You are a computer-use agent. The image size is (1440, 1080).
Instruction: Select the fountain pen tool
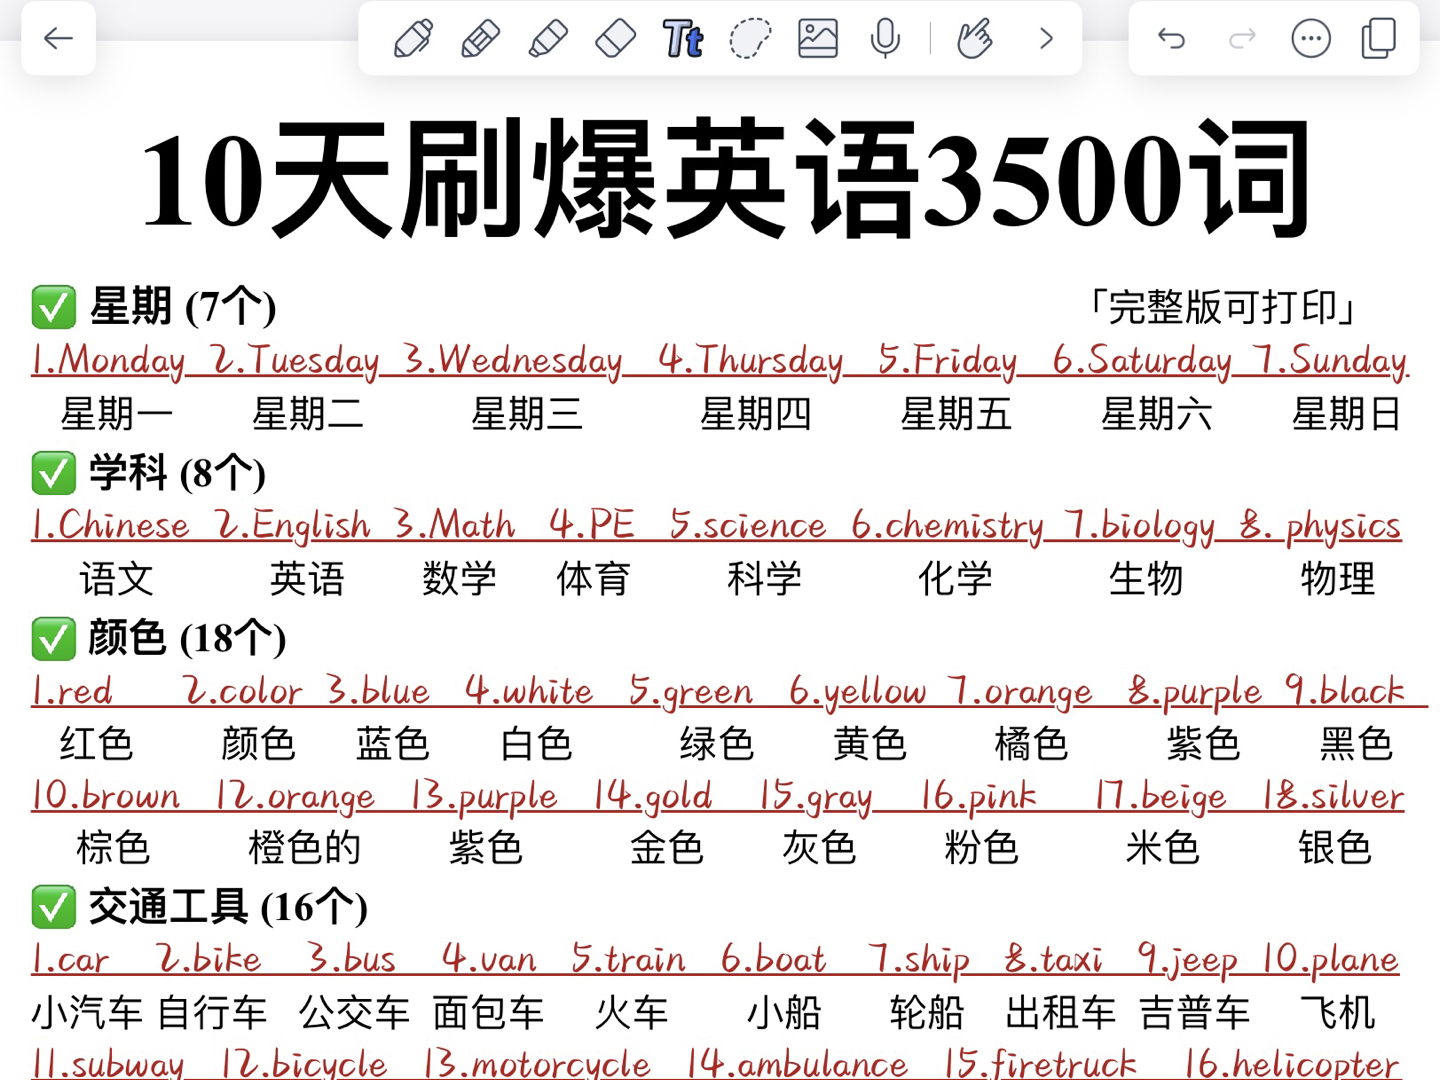413,39
